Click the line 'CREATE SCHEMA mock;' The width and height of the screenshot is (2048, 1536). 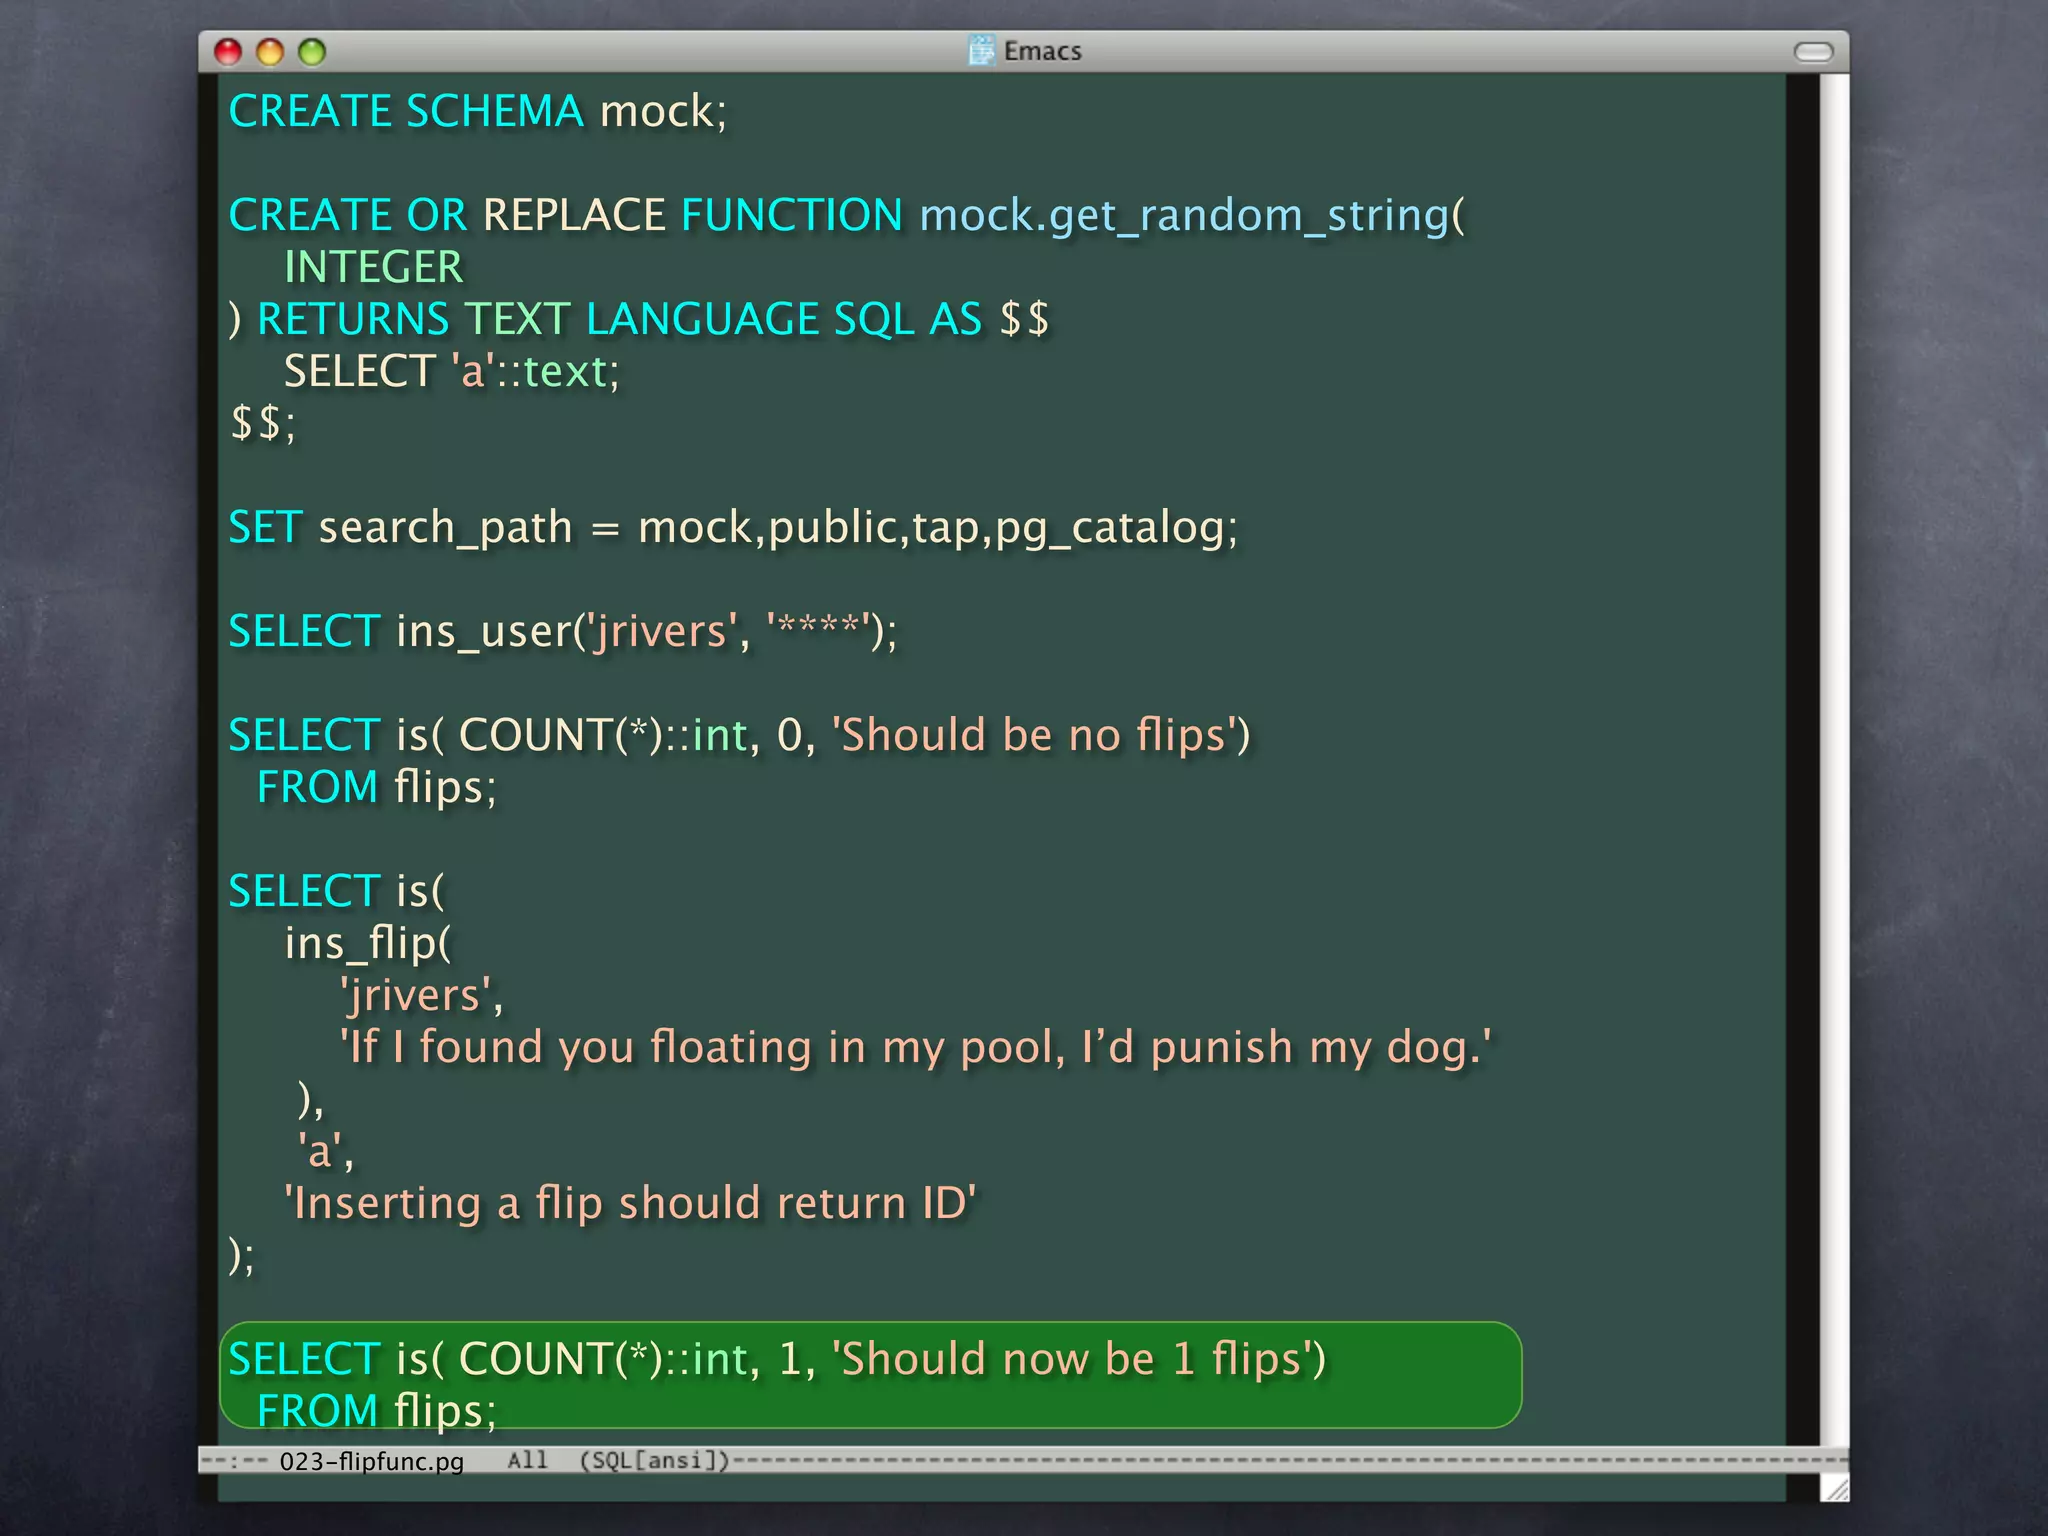[x=478, y=111]
